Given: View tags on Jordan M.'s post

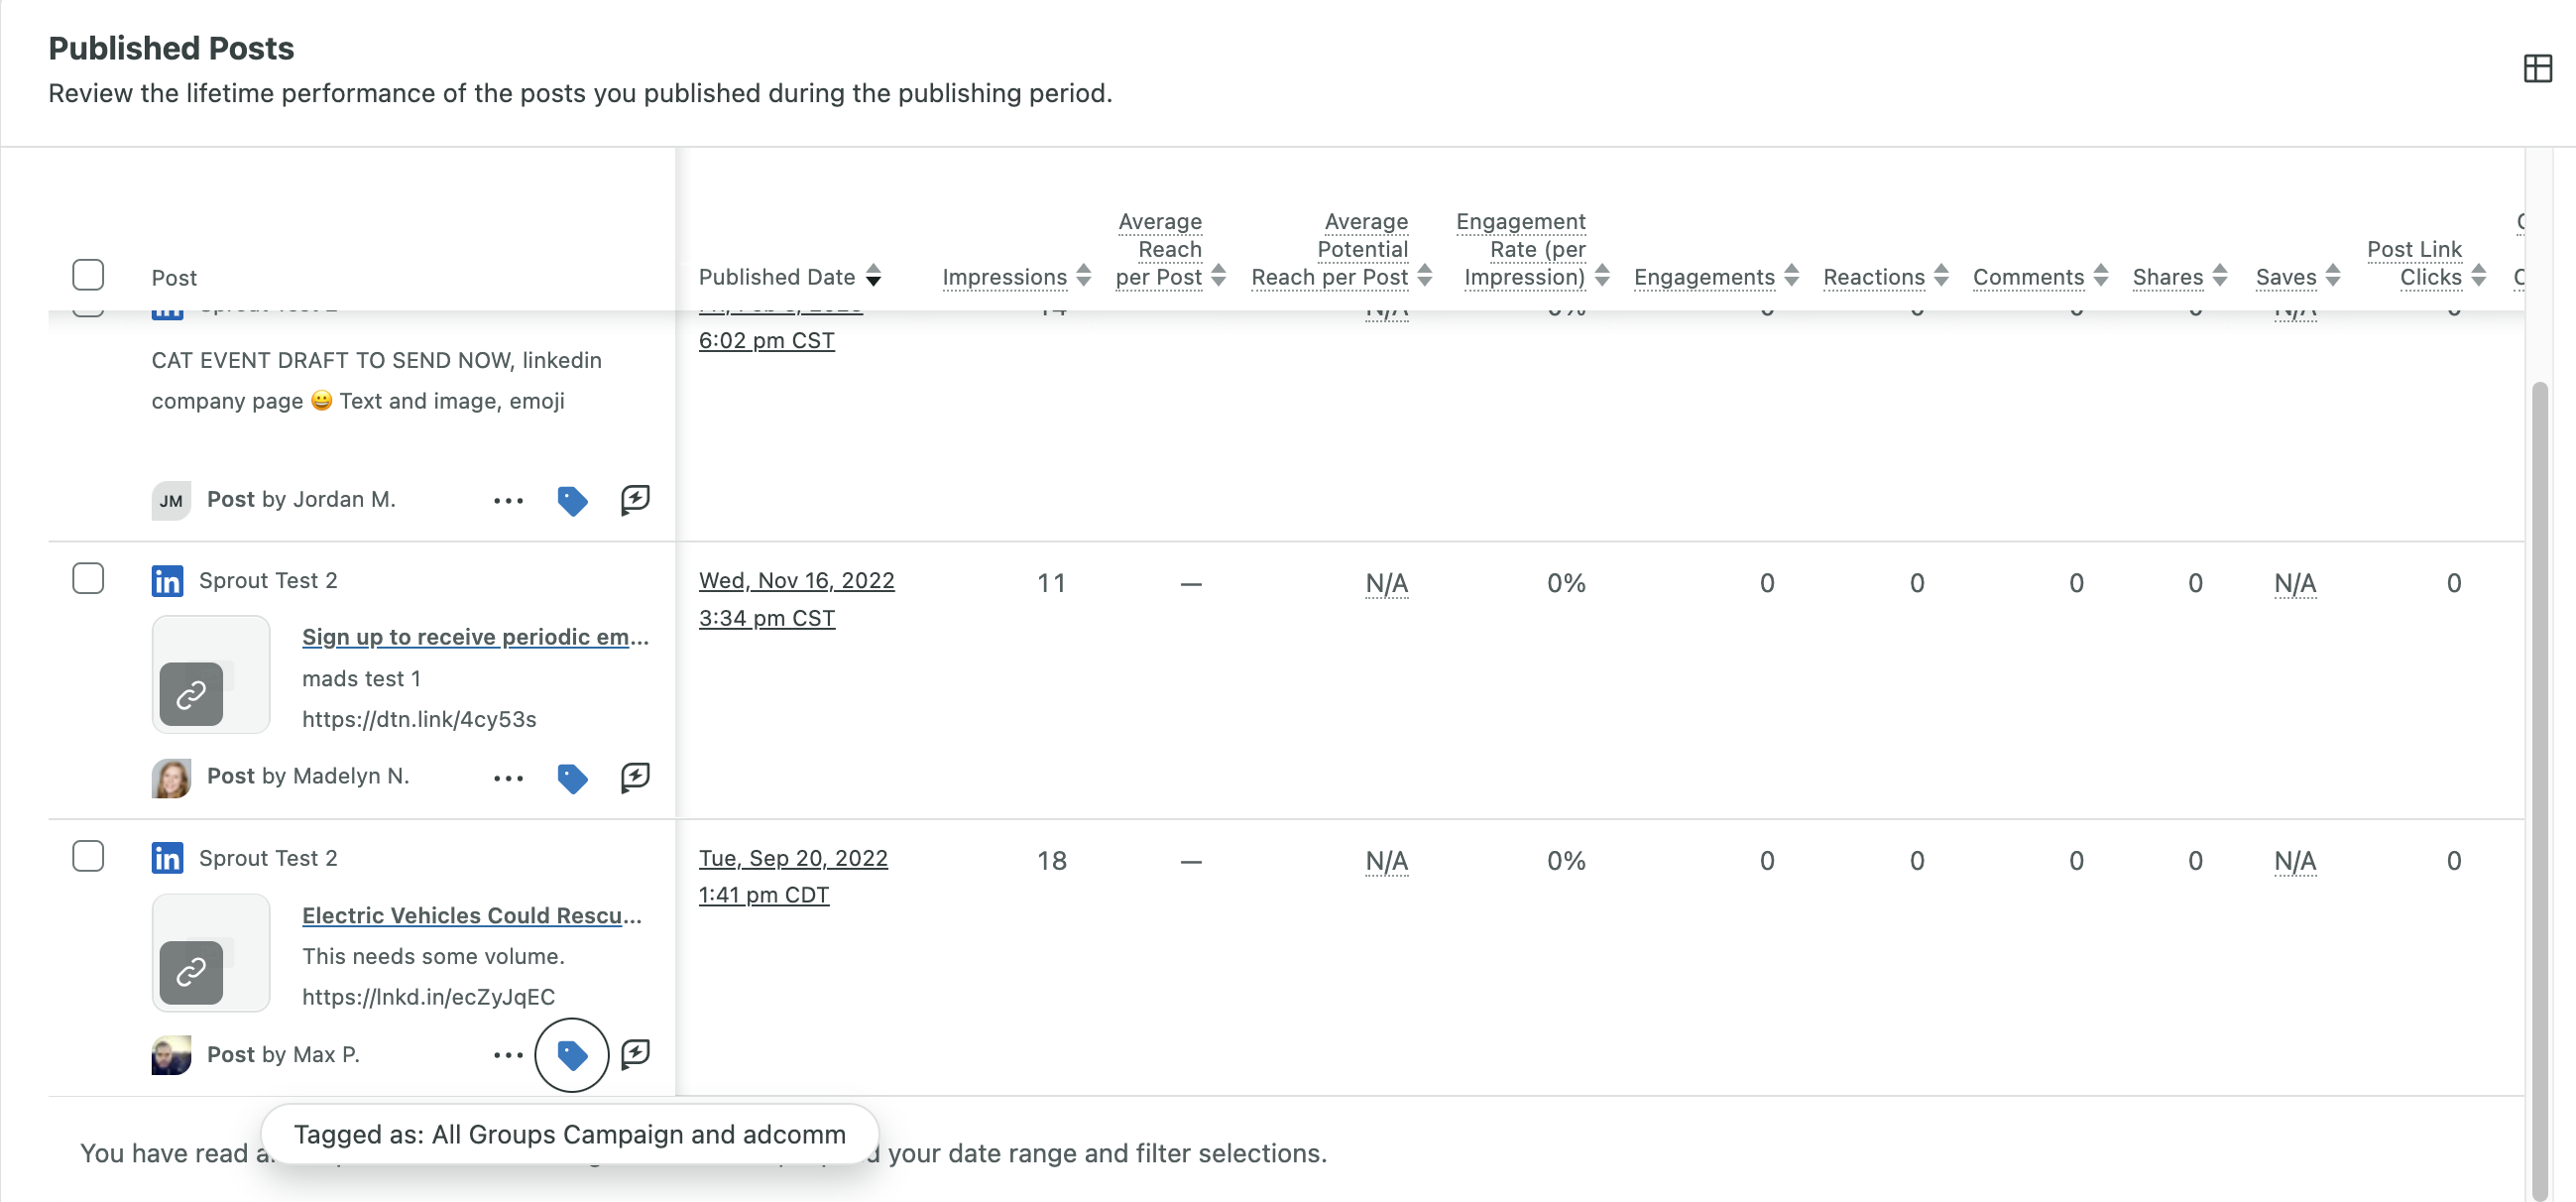Looking at the screenshot, I should (x=572, y=500).
